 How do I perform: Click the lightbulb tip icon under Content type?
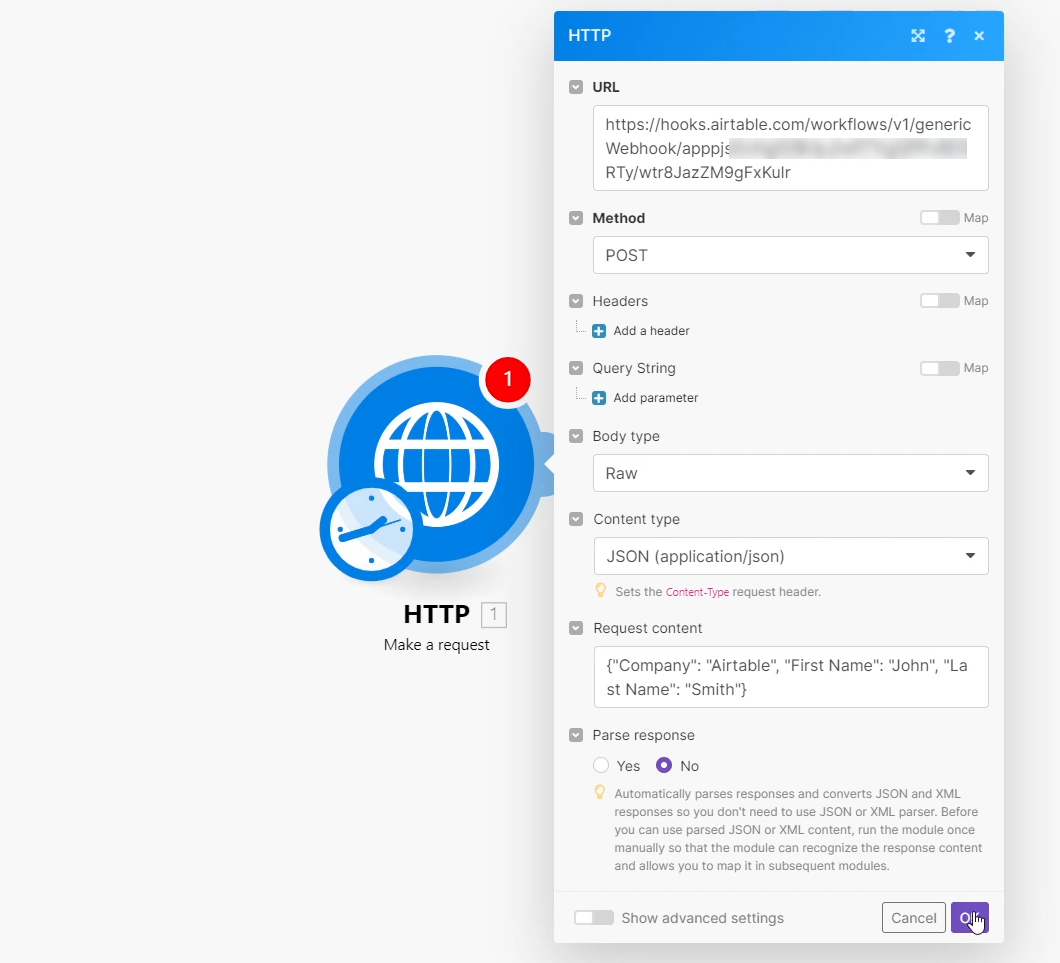pos(600,590)
